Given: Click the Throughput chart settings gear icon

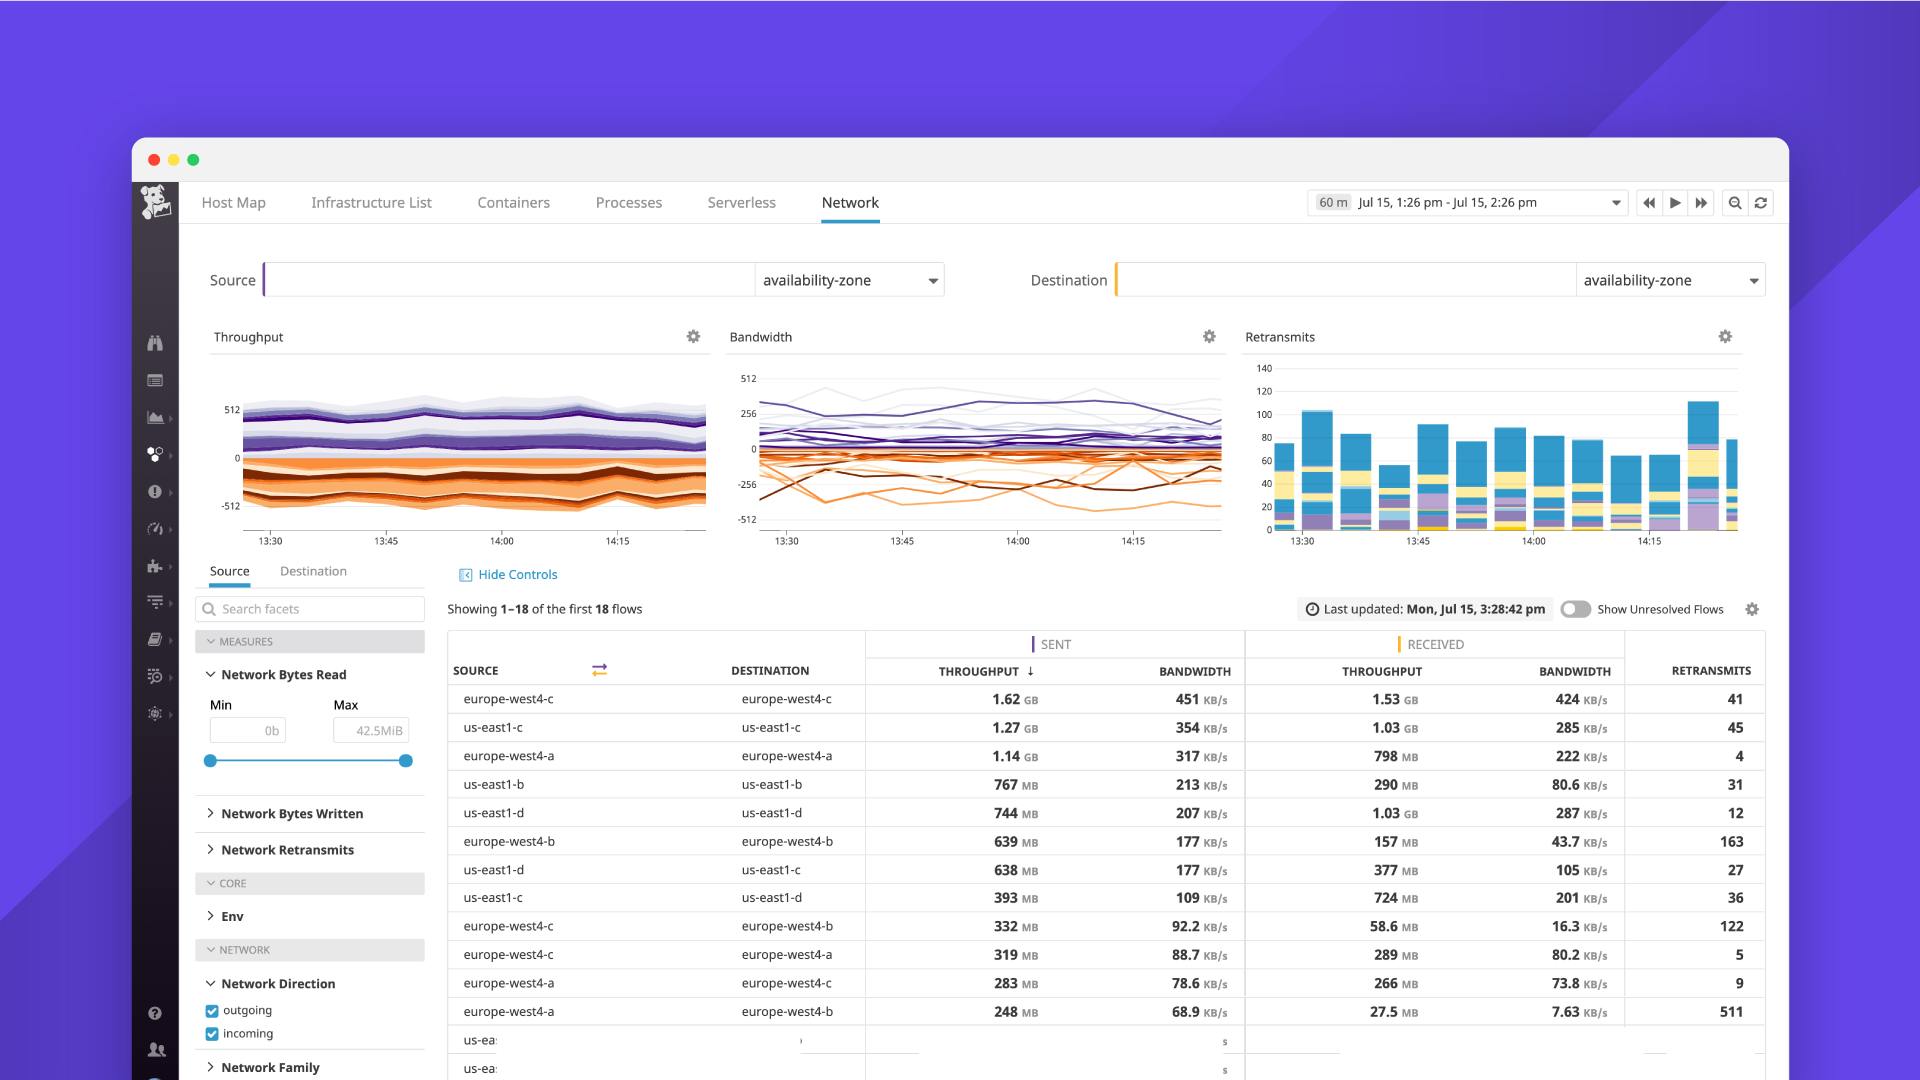Looking at the screenshot, I should pos(692,335).
